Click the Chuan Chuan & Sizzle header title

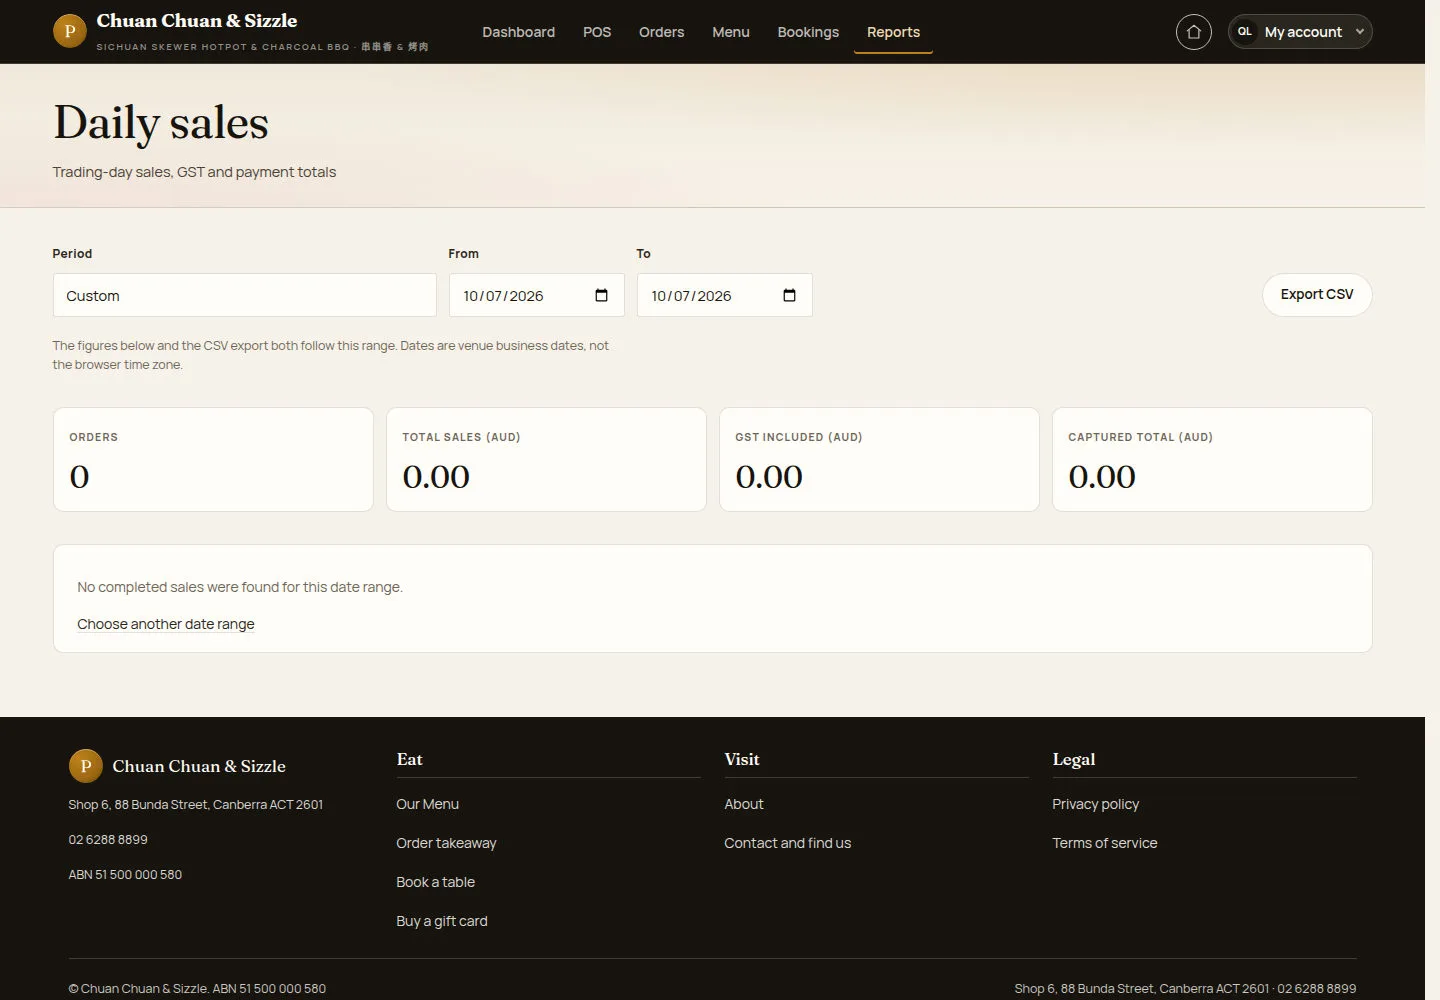pos(197,21)
